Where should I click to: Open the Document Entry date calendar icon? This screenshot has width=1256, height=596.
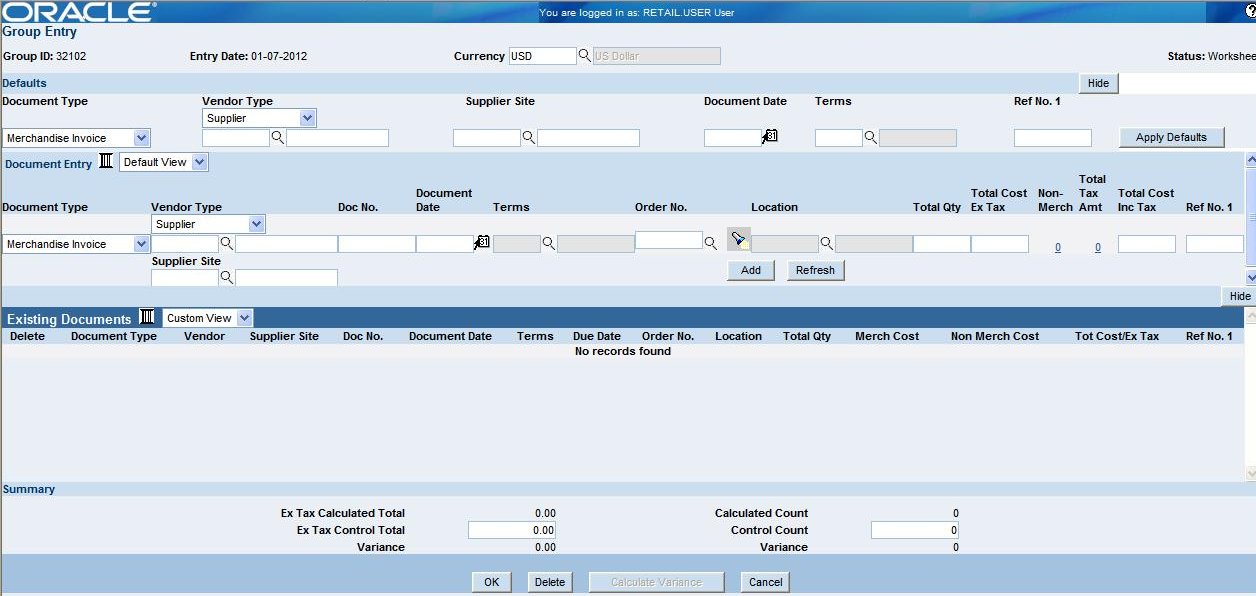[x=482, y=242]
